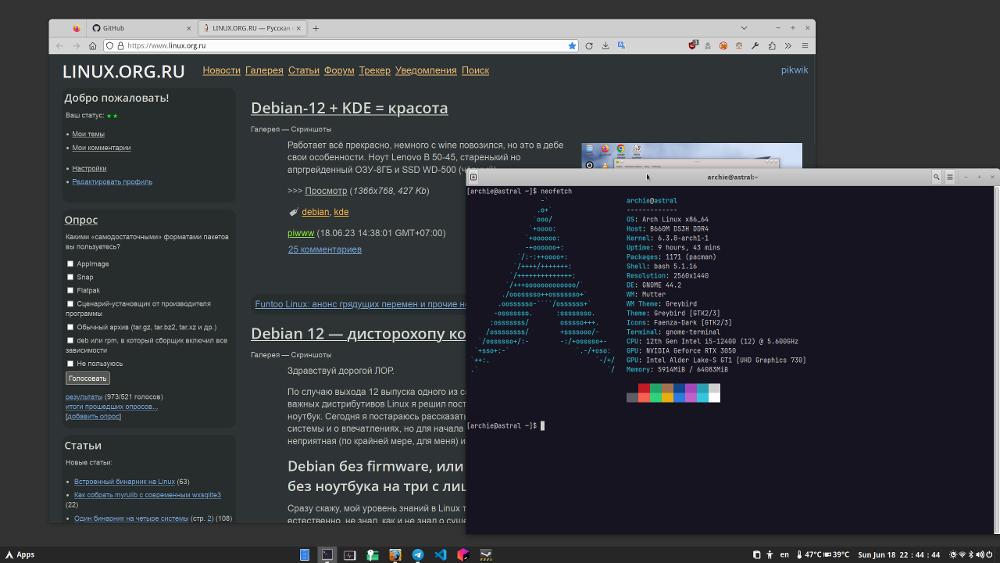Open Wi-Fi network tray icon
Image resolution: width=1000 pixels, height=563 pixels.
pos(962,555)
